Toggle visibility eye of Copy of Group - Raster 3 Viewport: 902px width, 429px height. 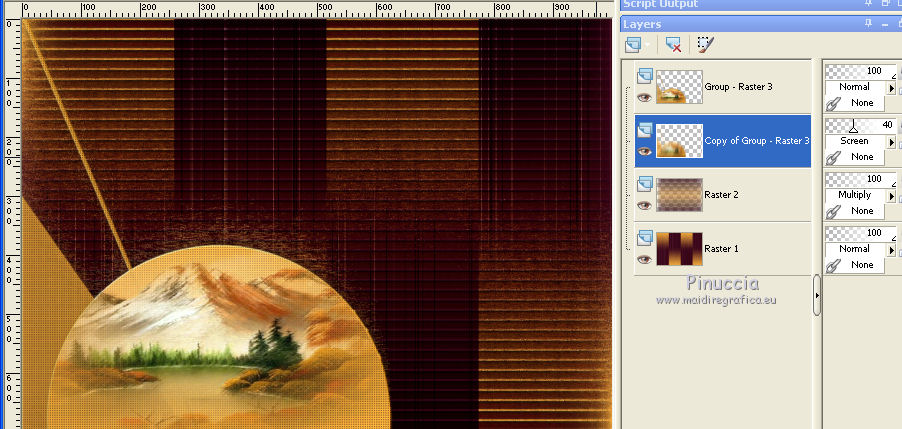[x=644, y=152]
